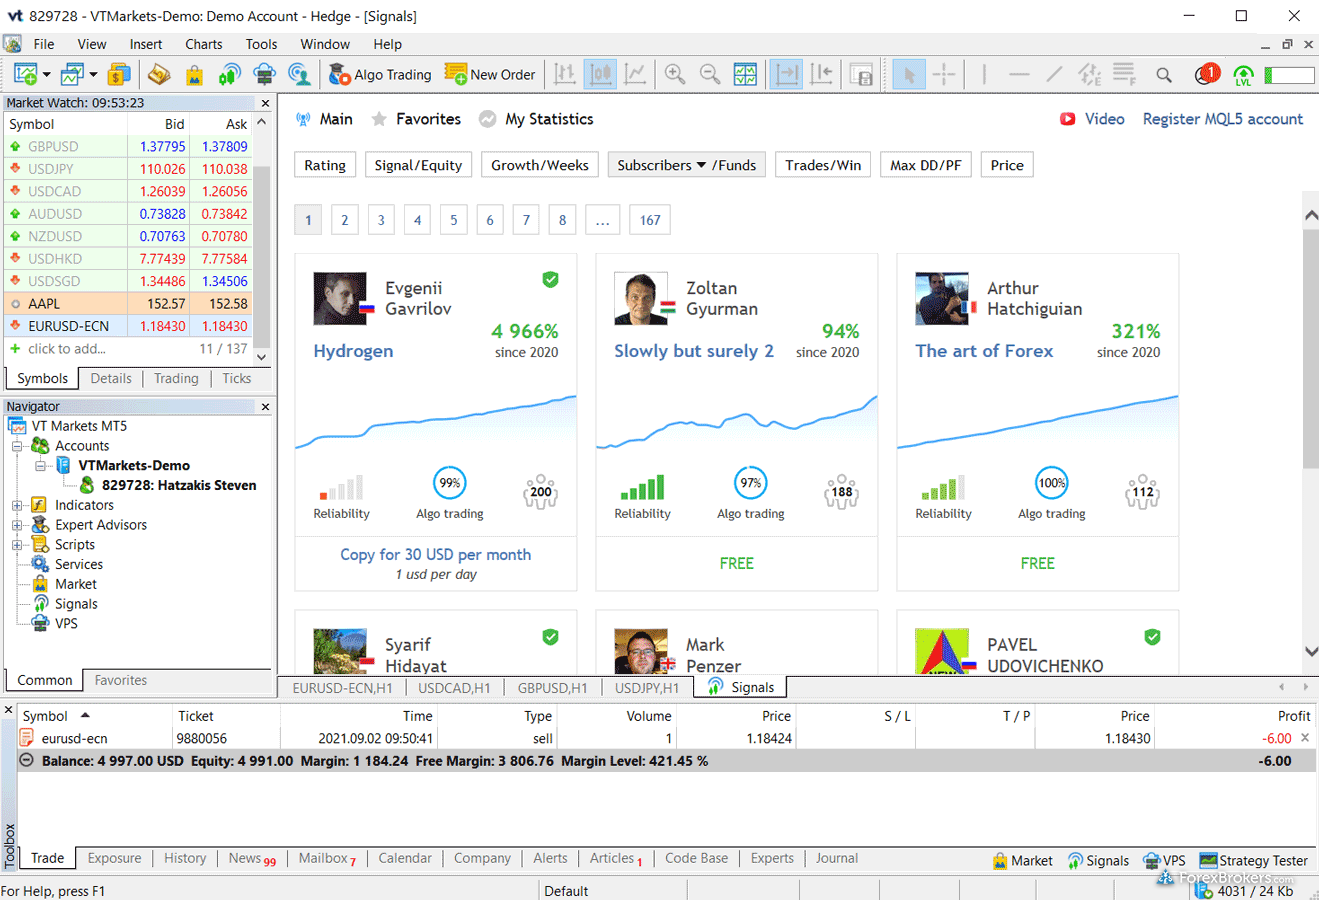
Task: Toggle the chart auto scroll button
Action: [786, 75]
